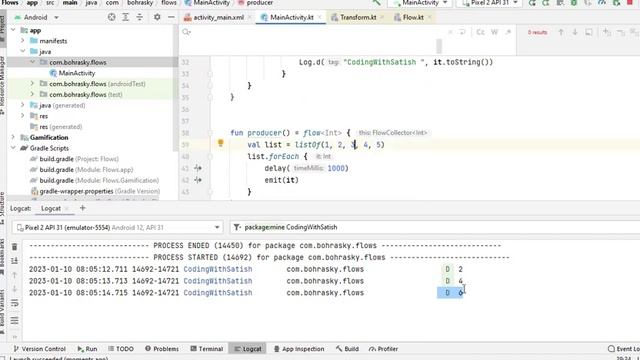This screenshot has height=360, width=640.
Task: Open the Version Control tool window
Action: 40,349
